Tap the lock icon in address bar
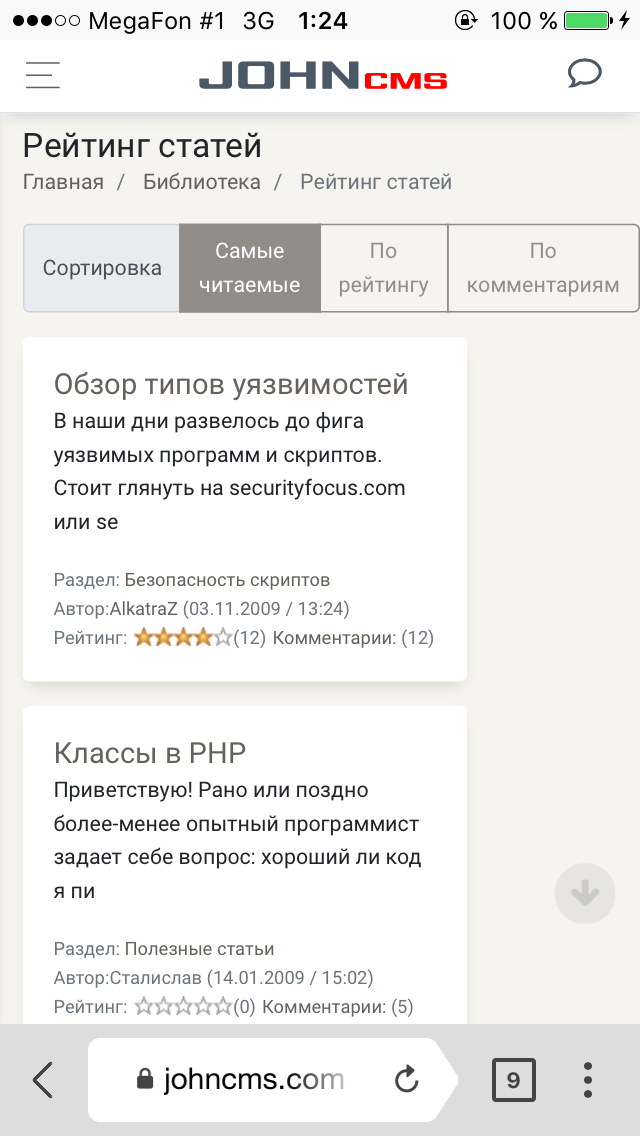640x1136 pixels. 145,1080
